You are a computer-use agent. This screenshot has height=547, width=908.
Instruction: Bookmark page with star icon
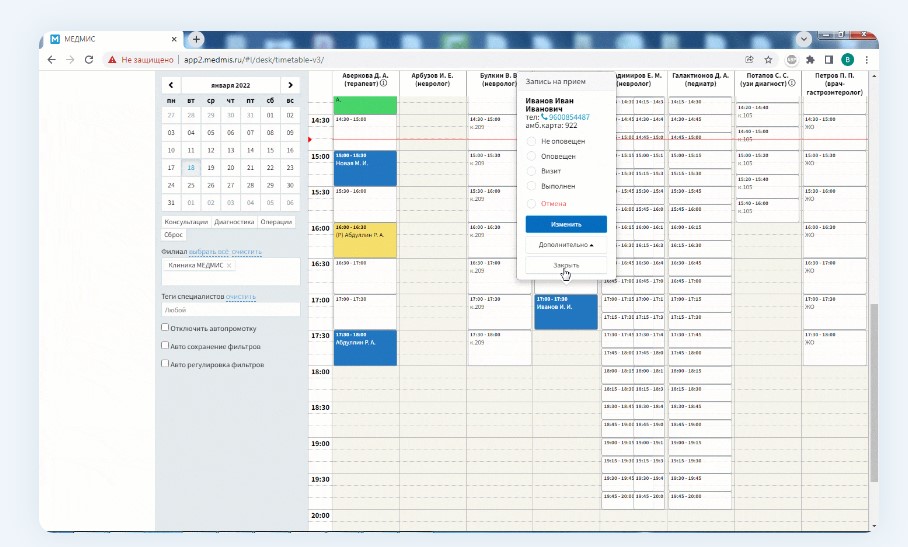click(768, 60)
